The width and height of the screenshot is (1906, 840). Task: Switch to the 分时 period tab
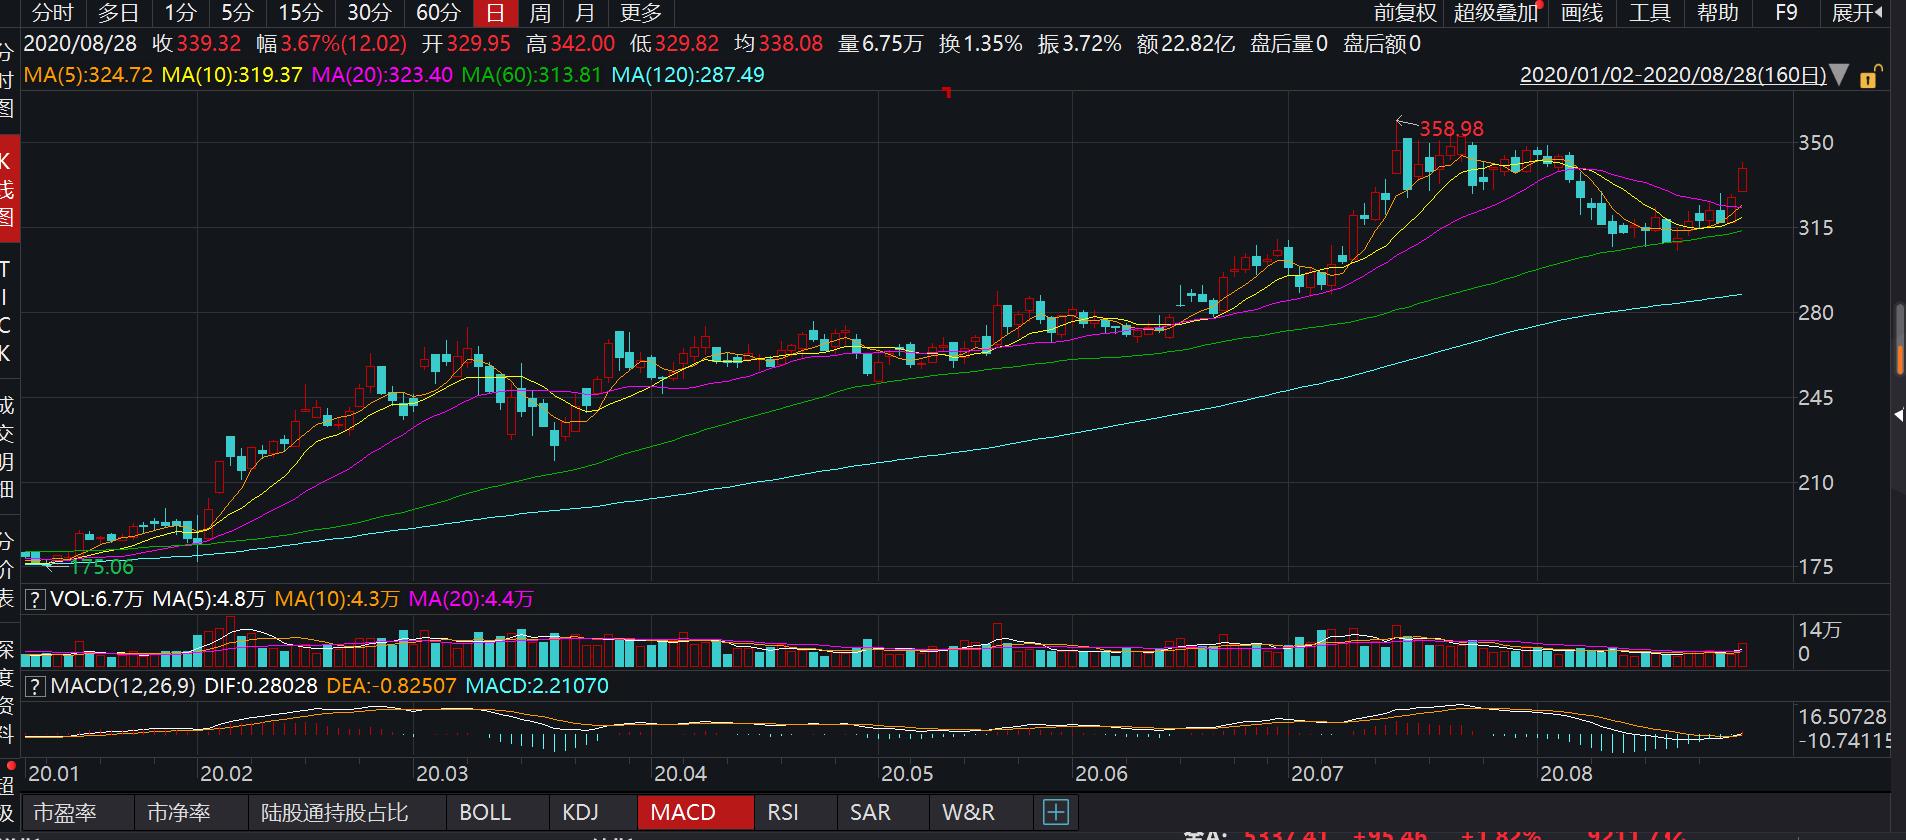52,13
